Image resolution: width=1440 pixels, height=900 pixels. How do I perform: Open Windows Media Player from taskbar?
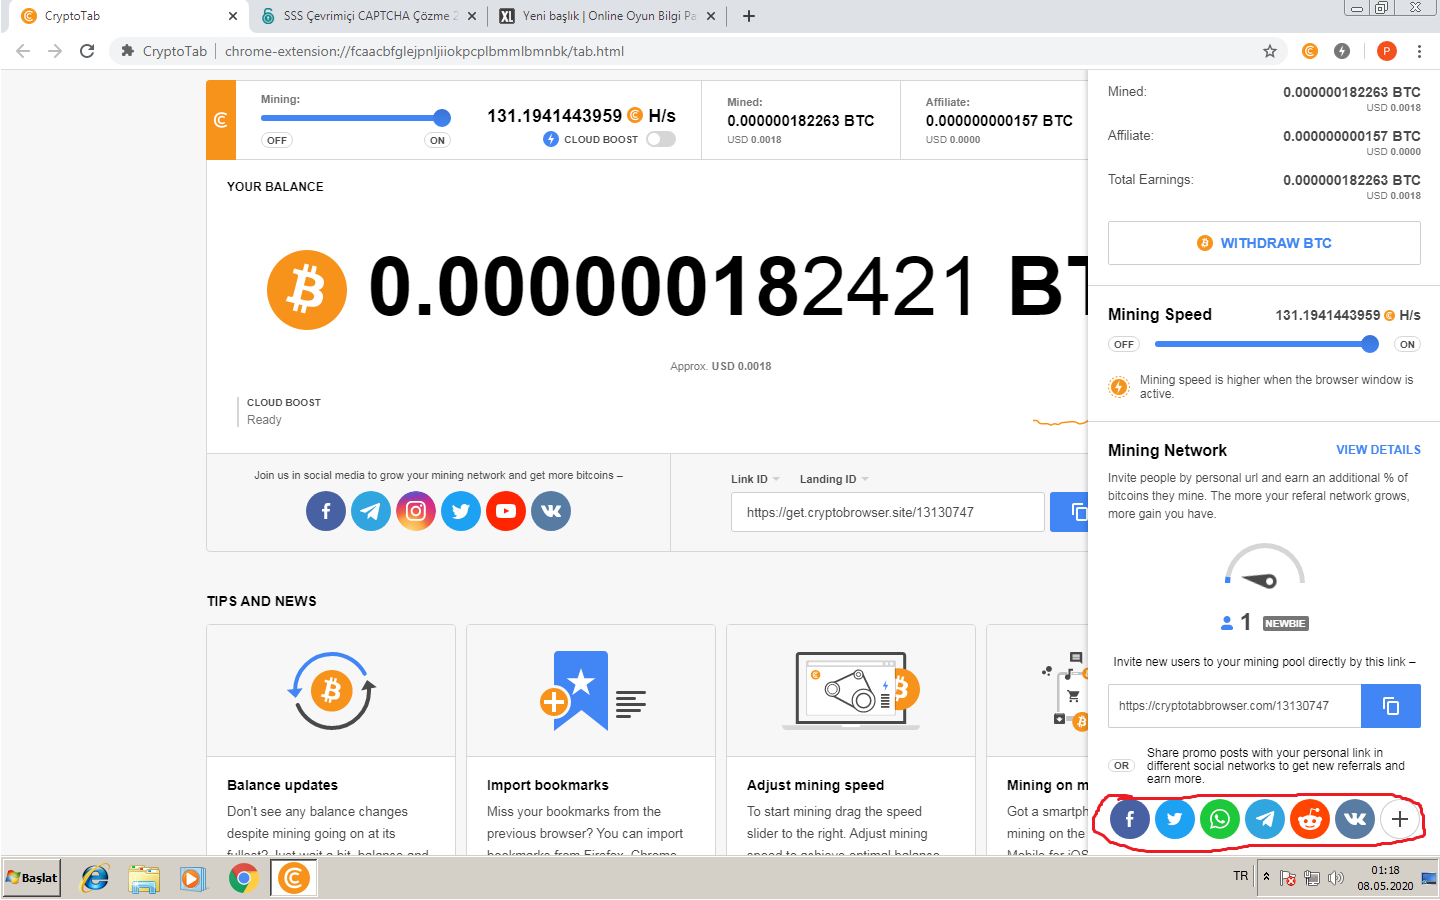point(193,878)
